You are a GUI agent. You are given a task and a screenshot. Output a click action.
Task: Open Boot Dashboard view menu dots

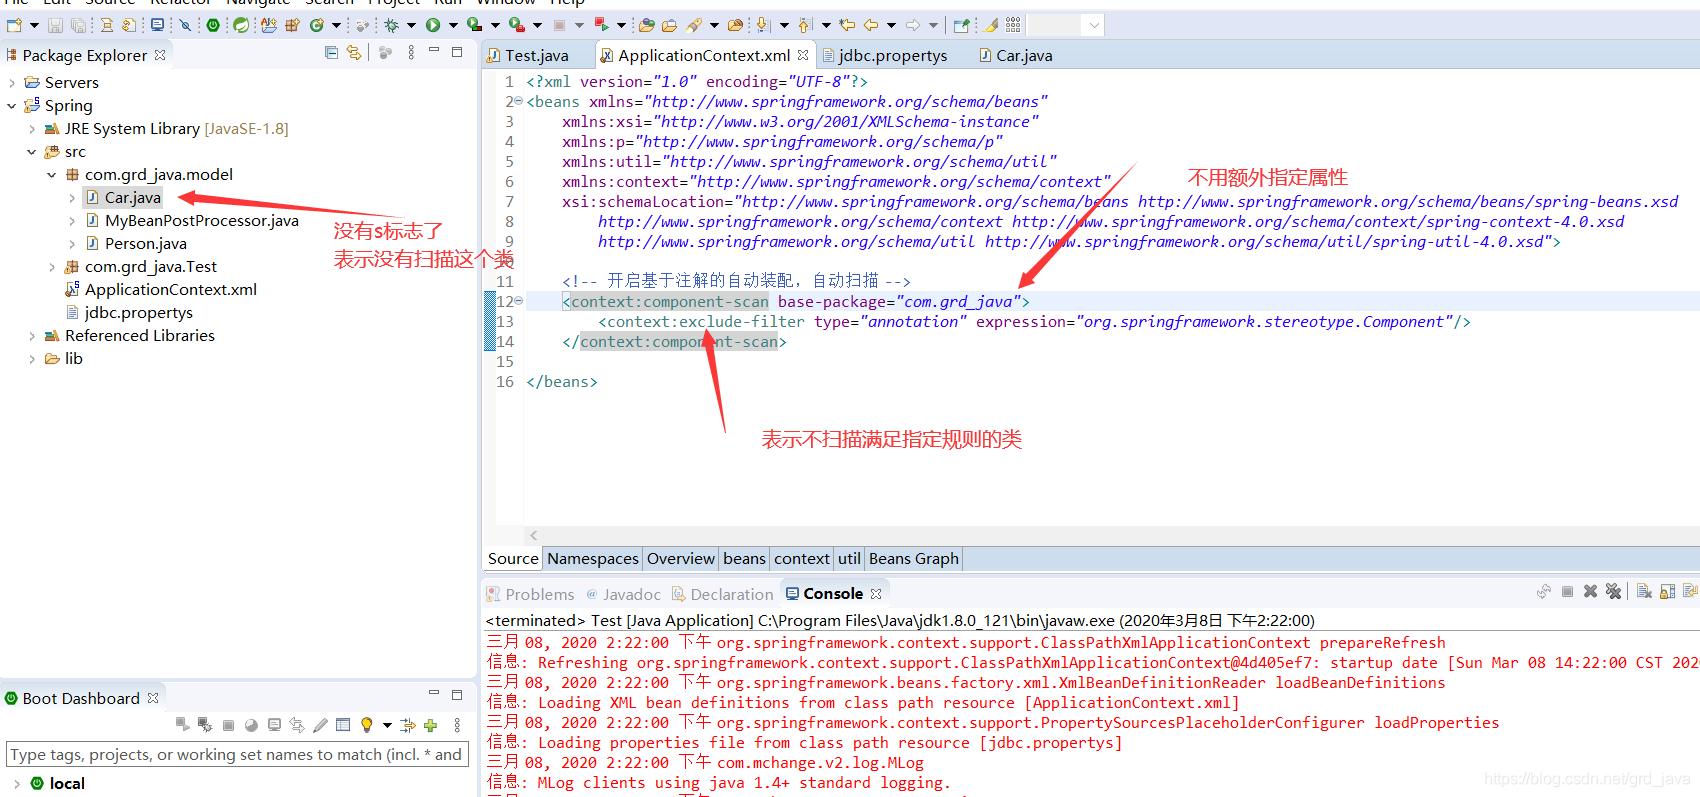coord(457,725)
